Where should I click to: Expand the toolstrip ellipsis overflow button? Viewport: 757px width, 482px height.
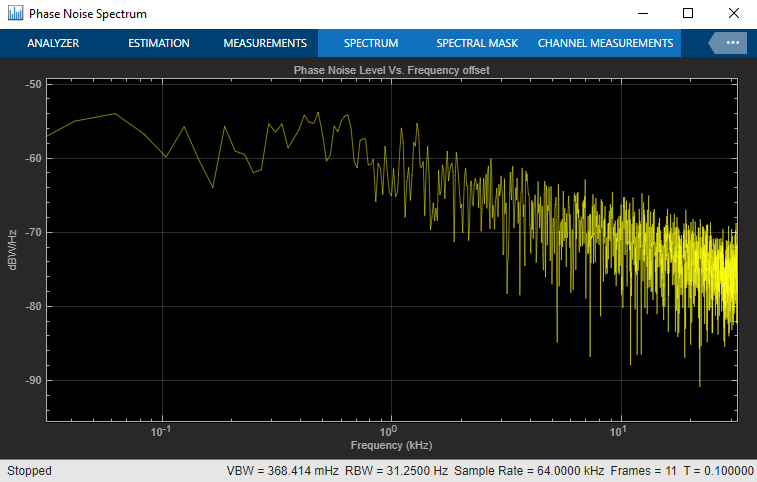pyautogui.click(x=731, y=43)
